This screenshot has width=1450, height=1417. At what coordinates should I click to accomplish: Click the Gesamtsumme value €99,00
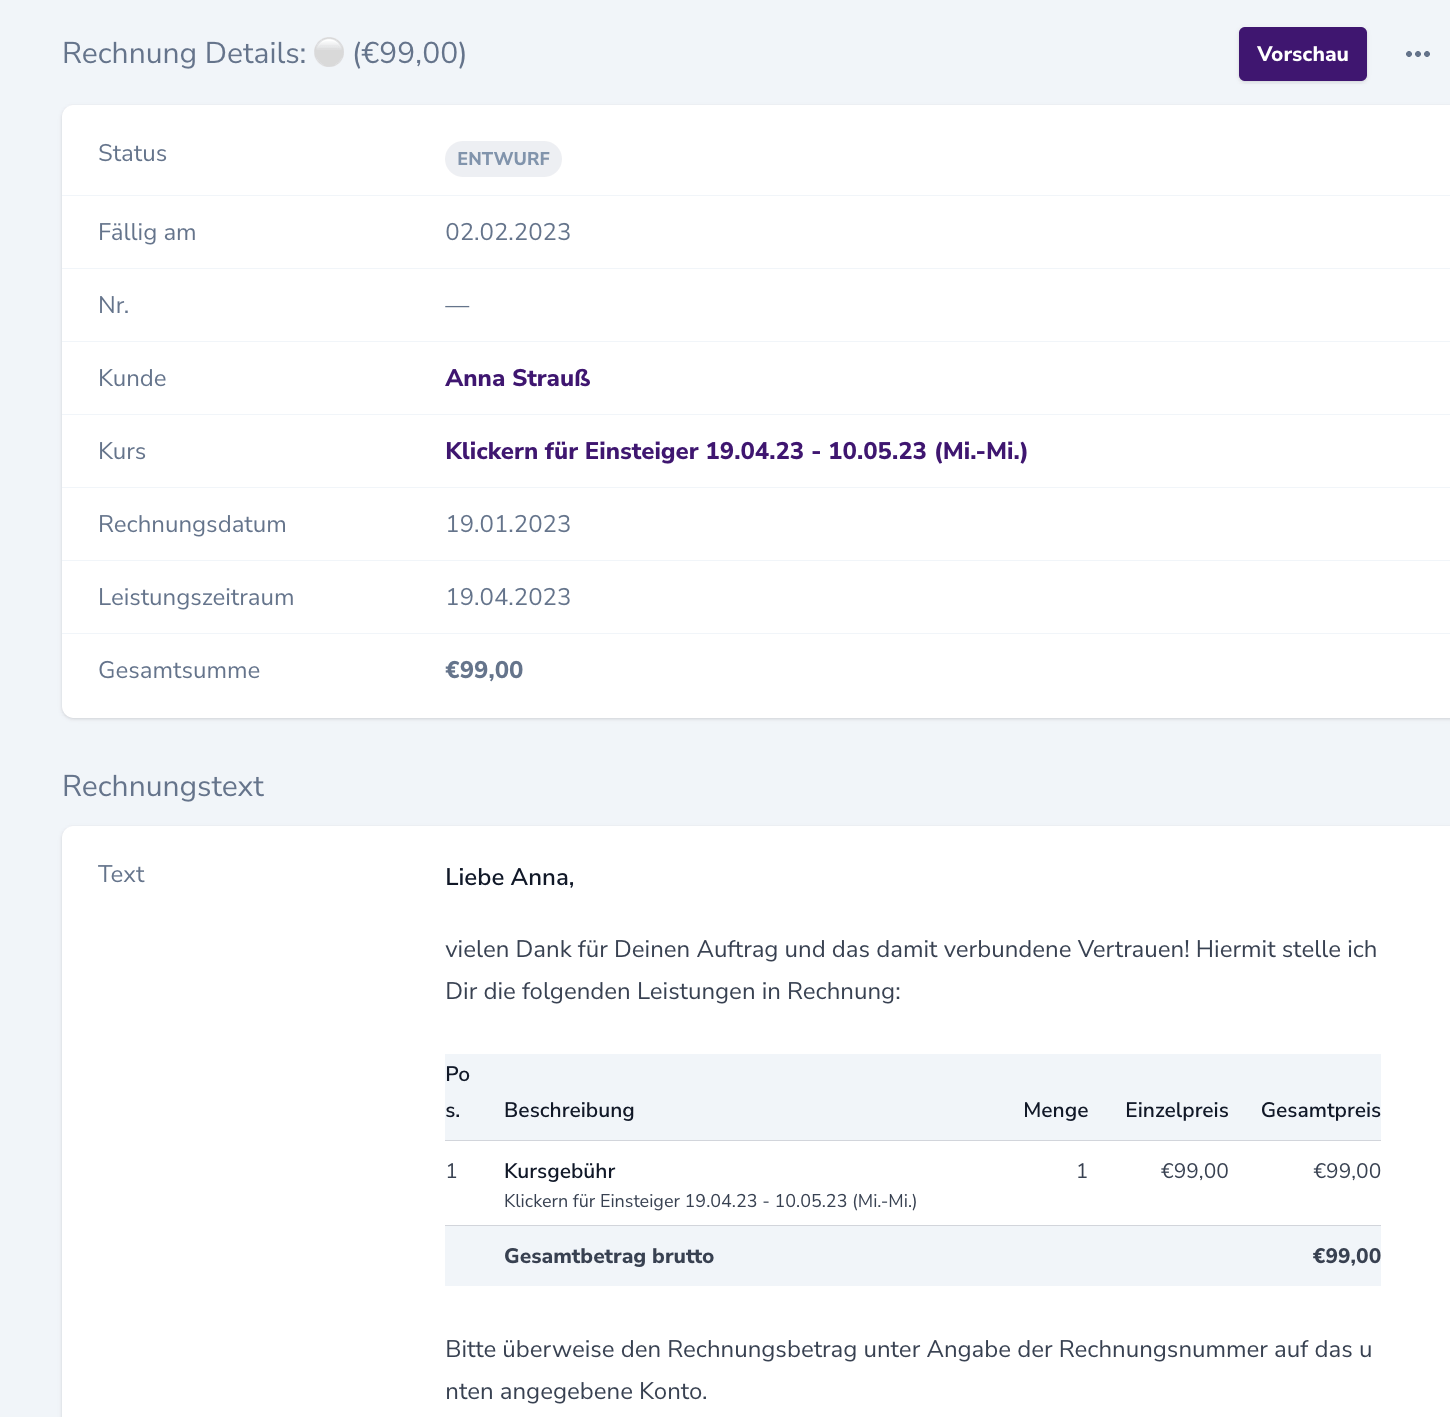click(x=484, y=670)
